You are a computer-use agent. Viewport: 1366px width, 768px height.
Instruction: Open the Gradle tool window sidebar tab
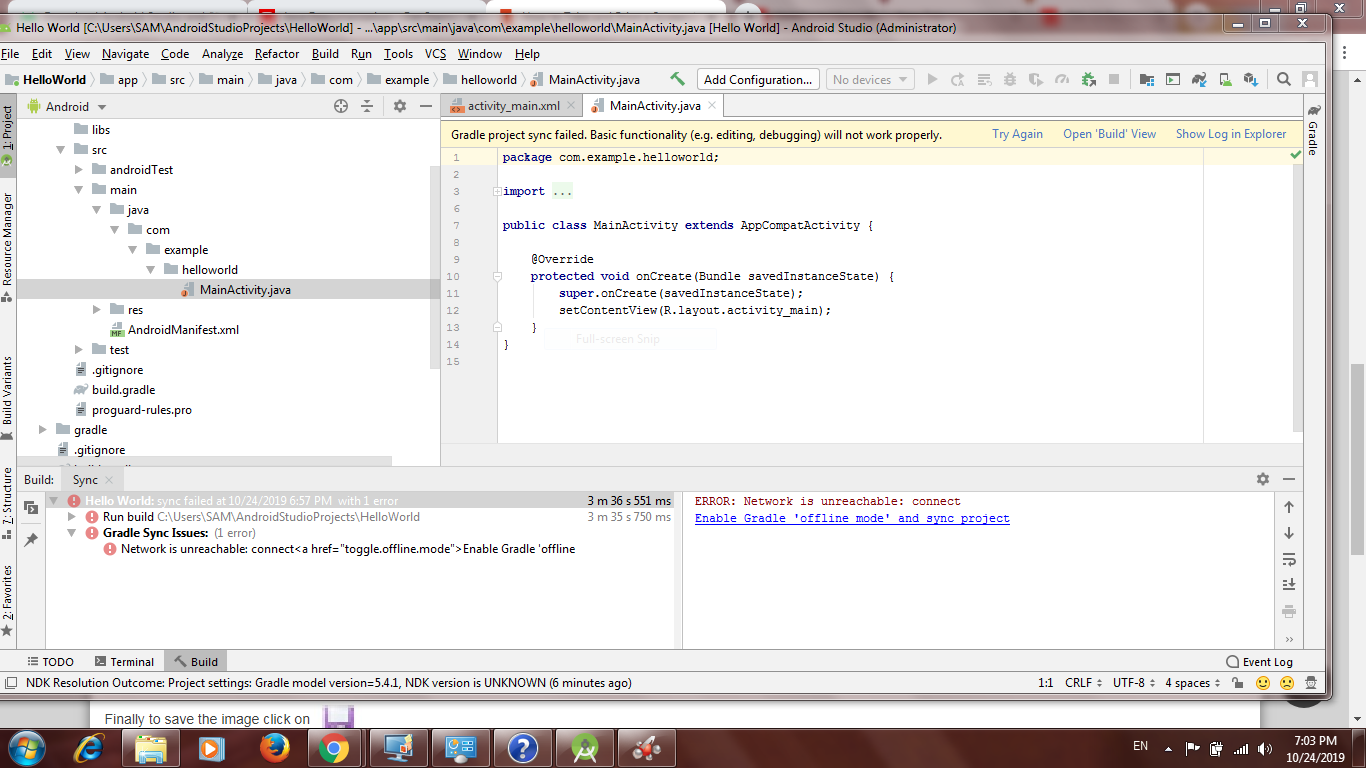pos(1313,130)
